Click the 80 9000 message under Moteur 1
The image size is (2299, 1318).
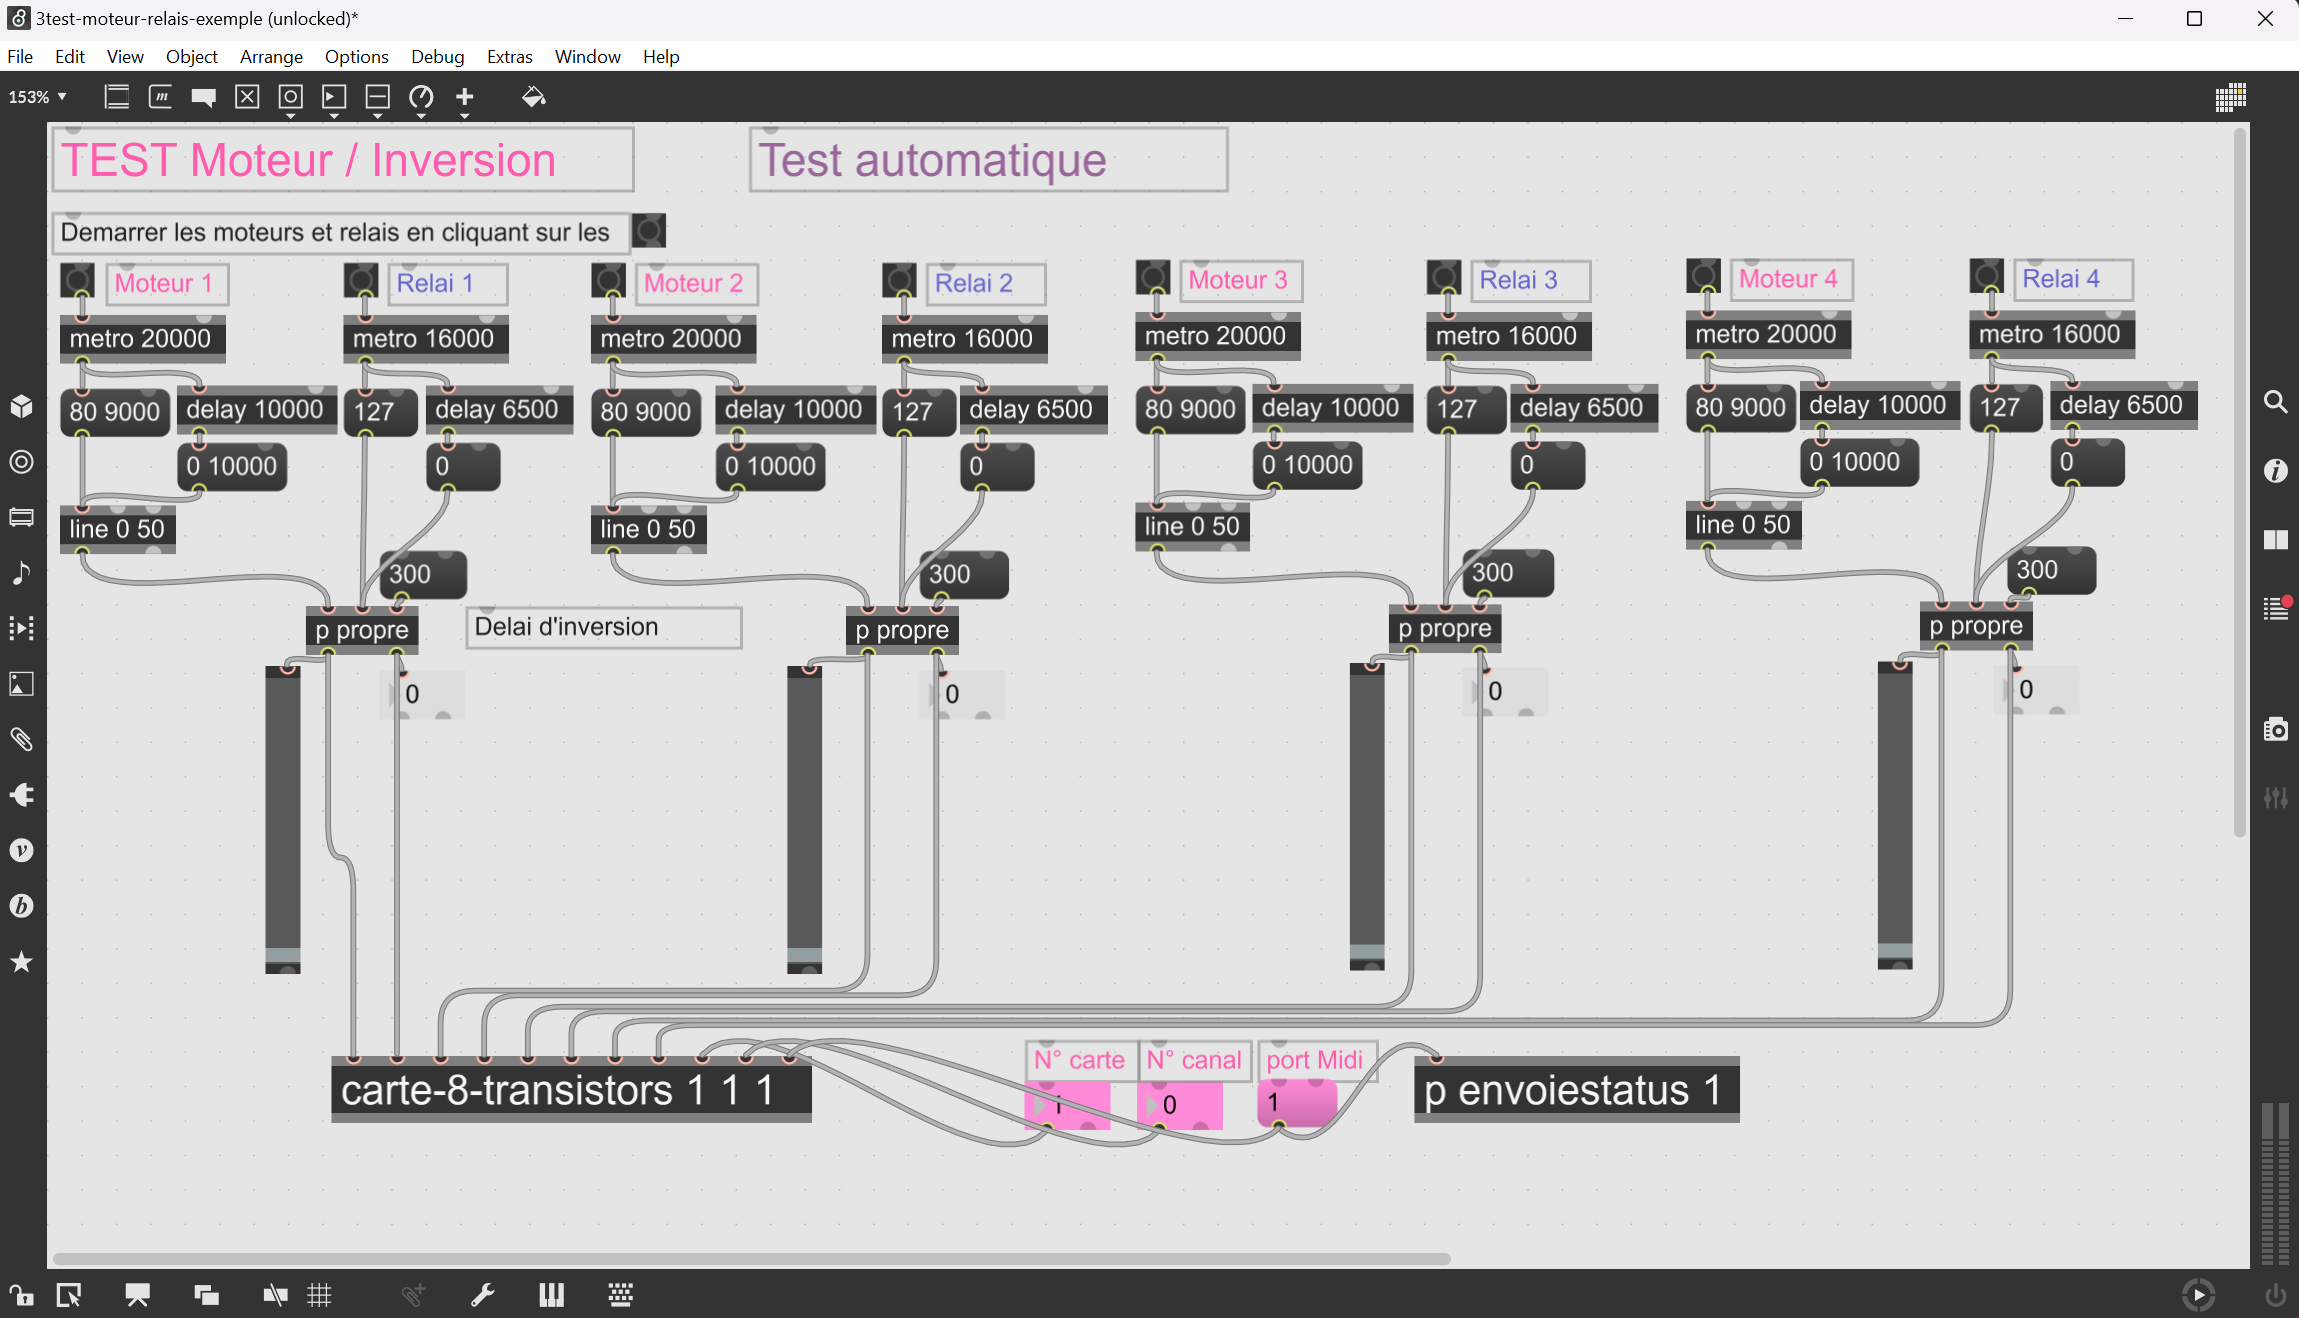coord(115,412)
